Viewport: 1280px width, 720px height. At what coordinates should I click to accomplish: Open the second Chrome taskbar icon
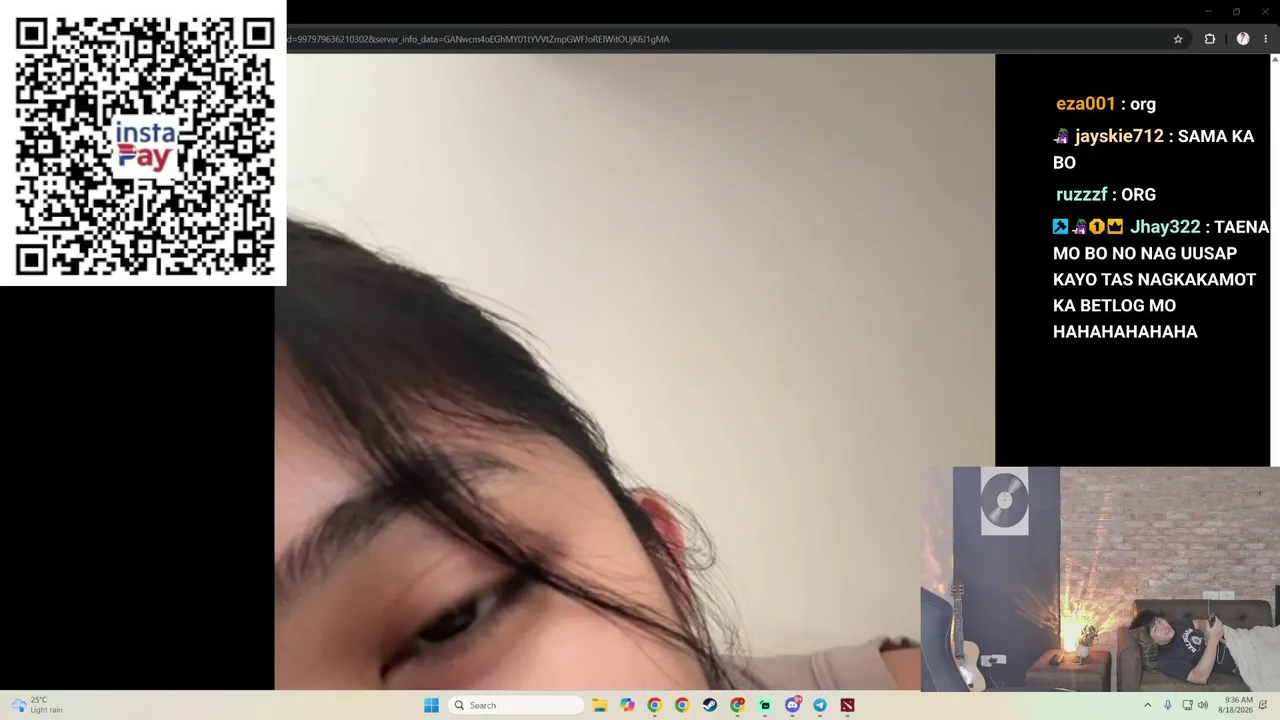[682, 705]
